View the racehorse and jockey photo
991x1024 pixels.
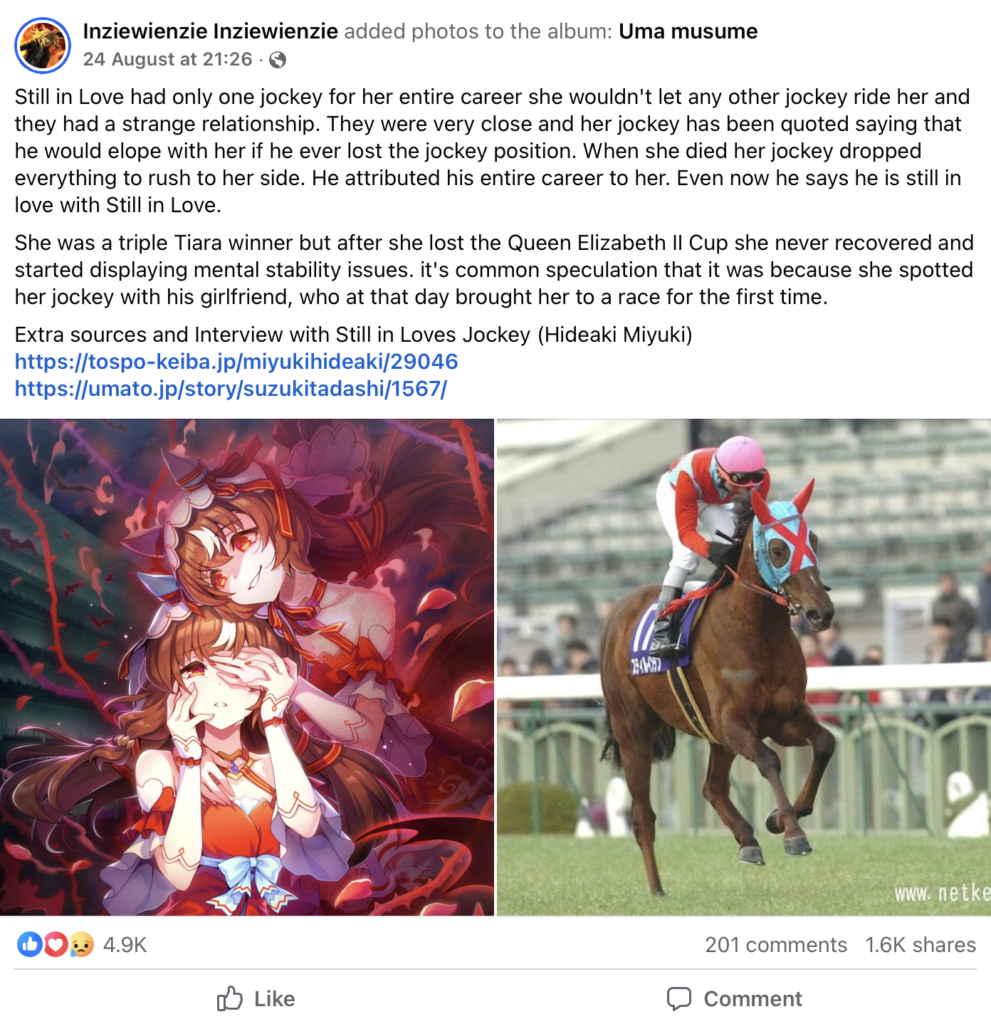pyautogui.click(x=744, y=667)
